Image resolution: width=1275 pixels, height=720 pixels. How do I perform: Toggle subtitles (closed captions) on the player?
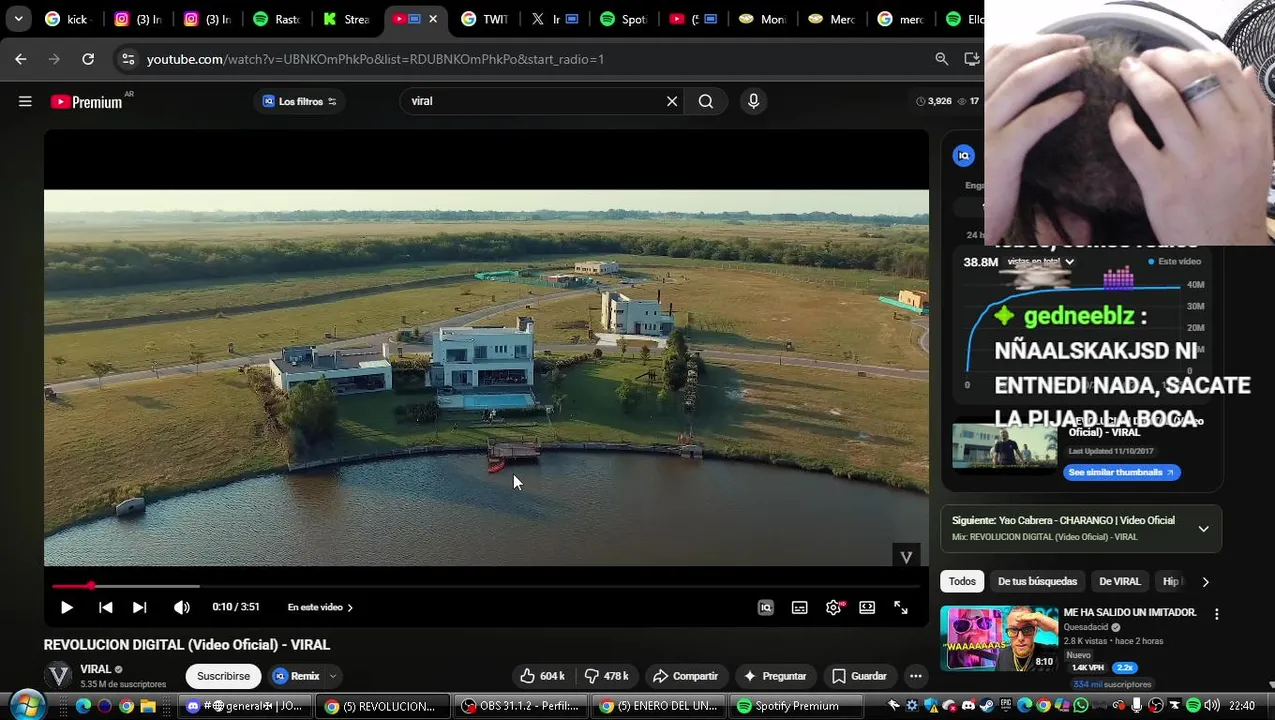click(x=800, y=607)
